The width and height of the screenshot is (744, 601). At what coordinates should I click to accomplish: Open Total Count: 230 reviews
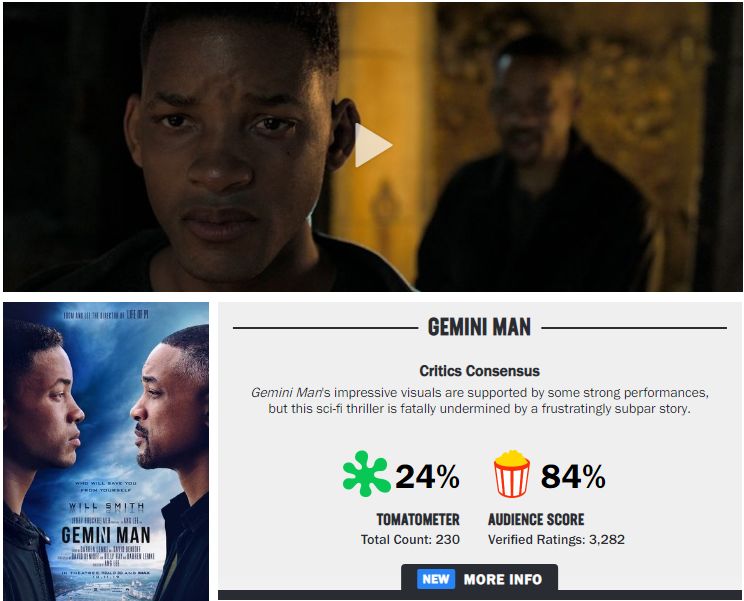click(410, 539)
